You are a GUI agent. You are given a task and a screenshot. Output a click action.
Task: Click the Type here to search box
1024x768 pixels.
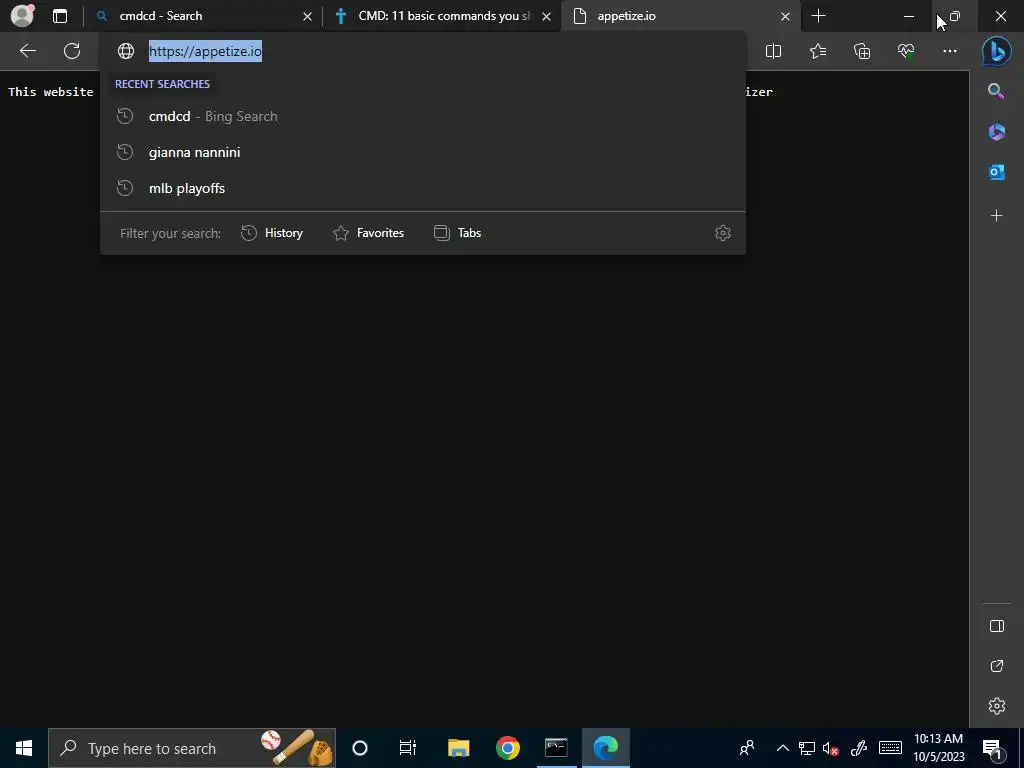[192, 748]
